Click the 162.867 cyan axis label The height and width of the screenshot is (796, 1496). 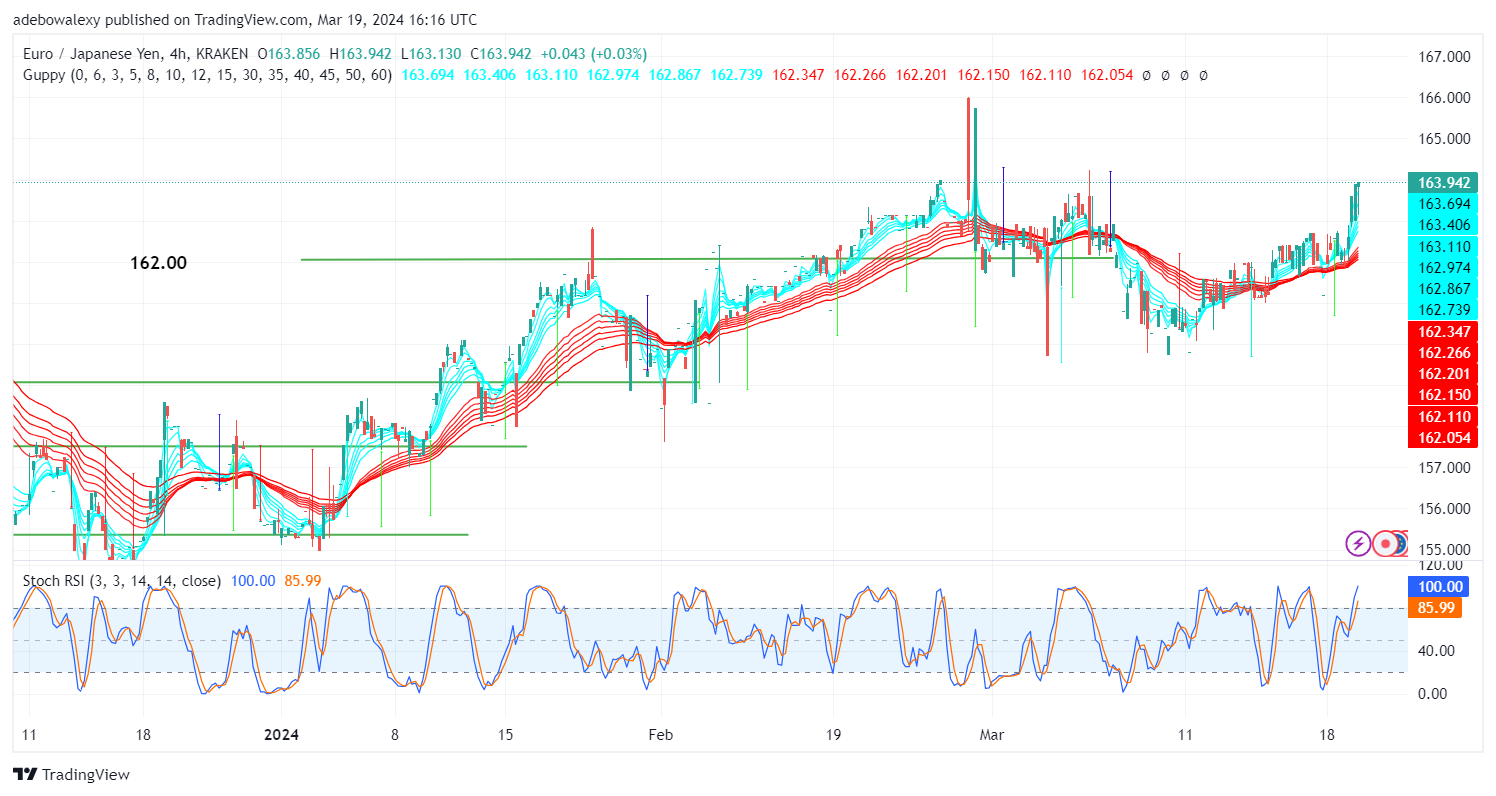click(x=1442, y=288)
